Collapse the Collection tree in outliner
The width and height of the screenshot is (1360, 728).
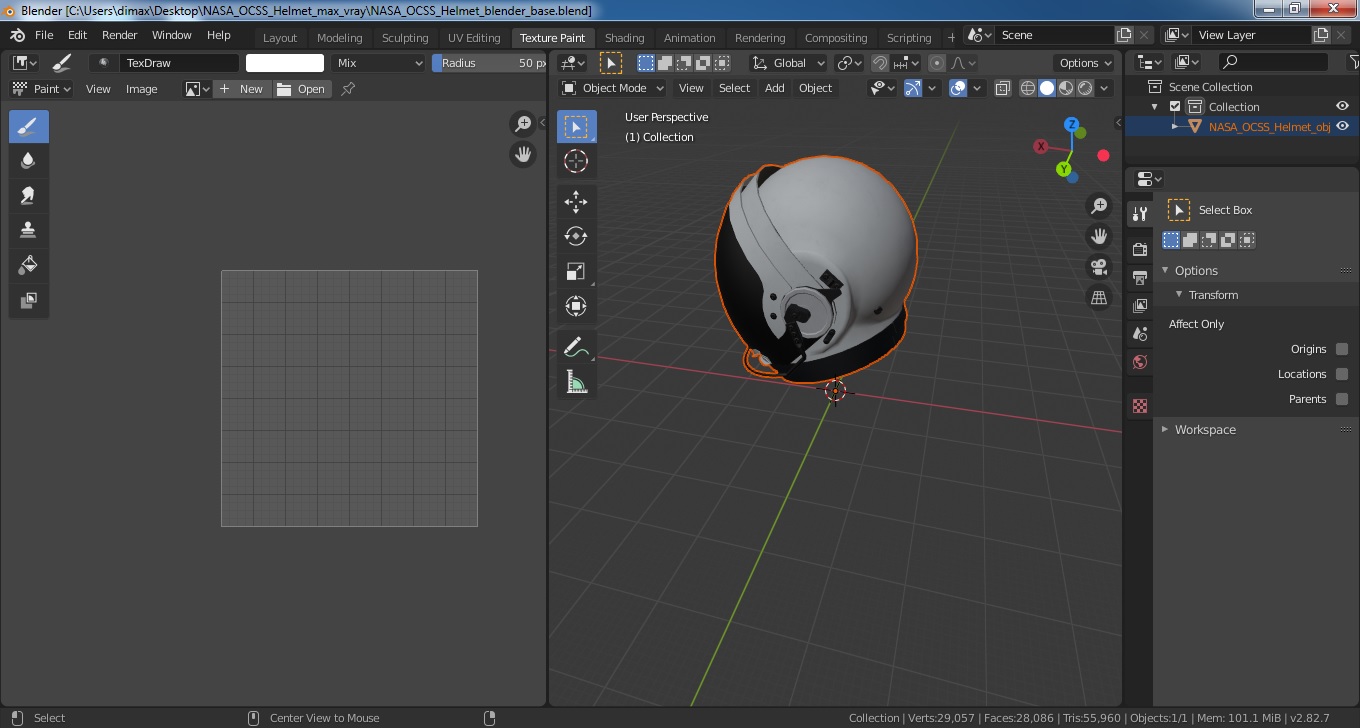click(x=1155, y=107)
